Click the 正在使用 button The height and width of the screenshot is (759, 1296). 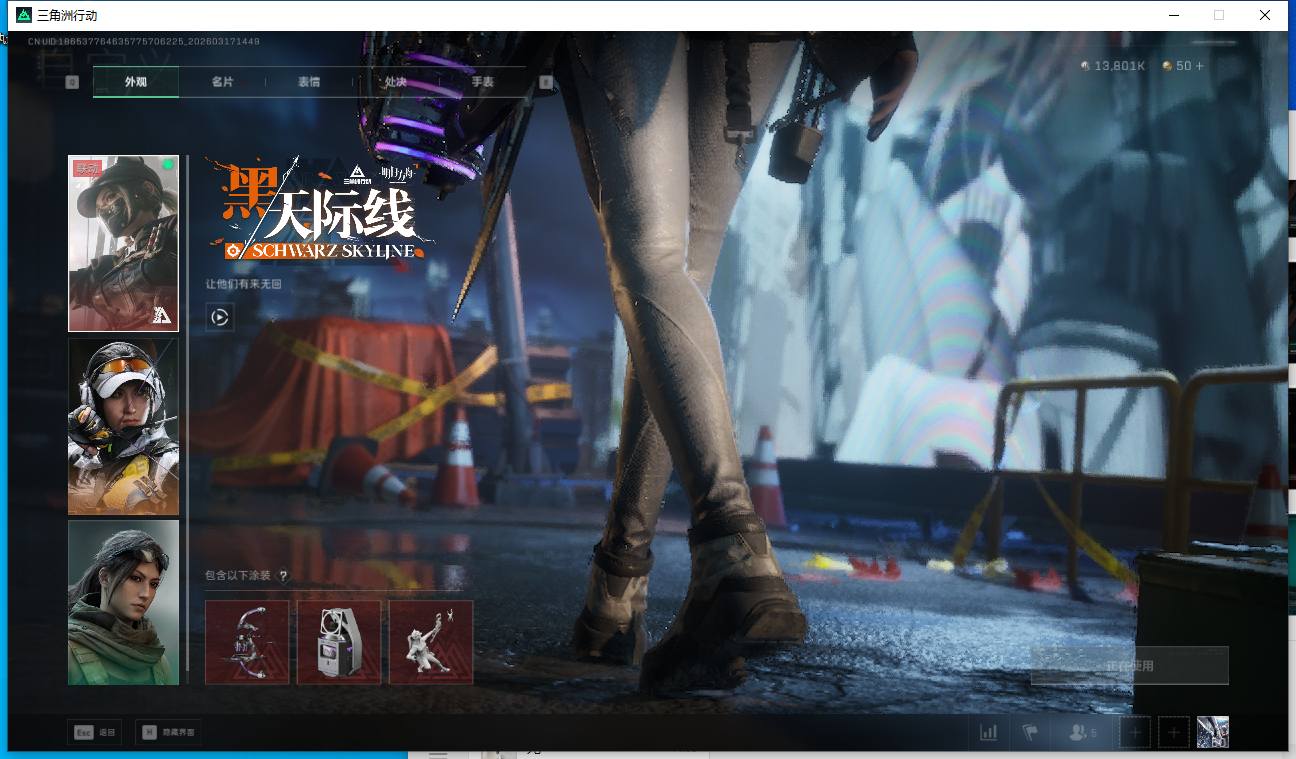(x=1129, y=665)
